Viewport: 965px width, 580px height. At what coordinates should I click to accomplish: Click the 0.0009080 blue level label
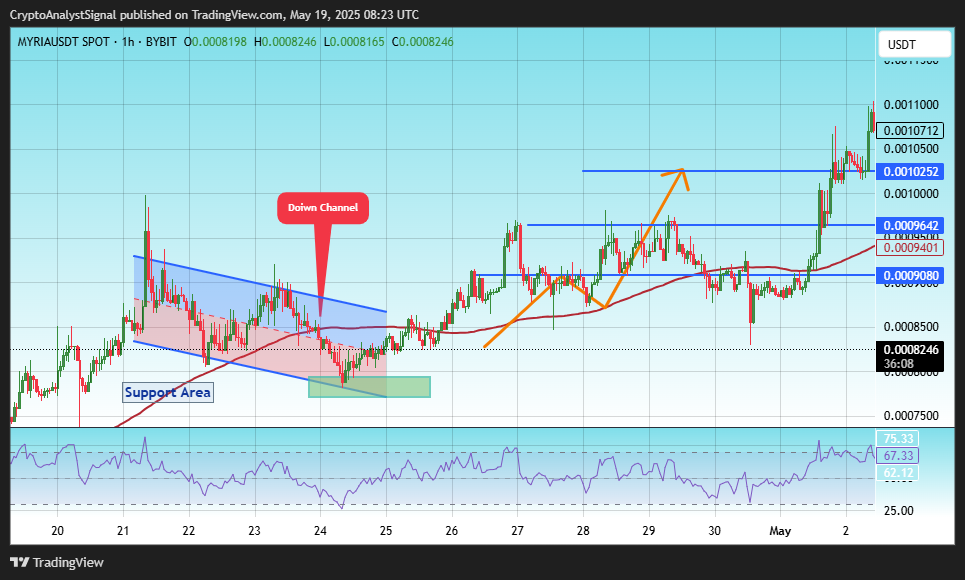911,275
